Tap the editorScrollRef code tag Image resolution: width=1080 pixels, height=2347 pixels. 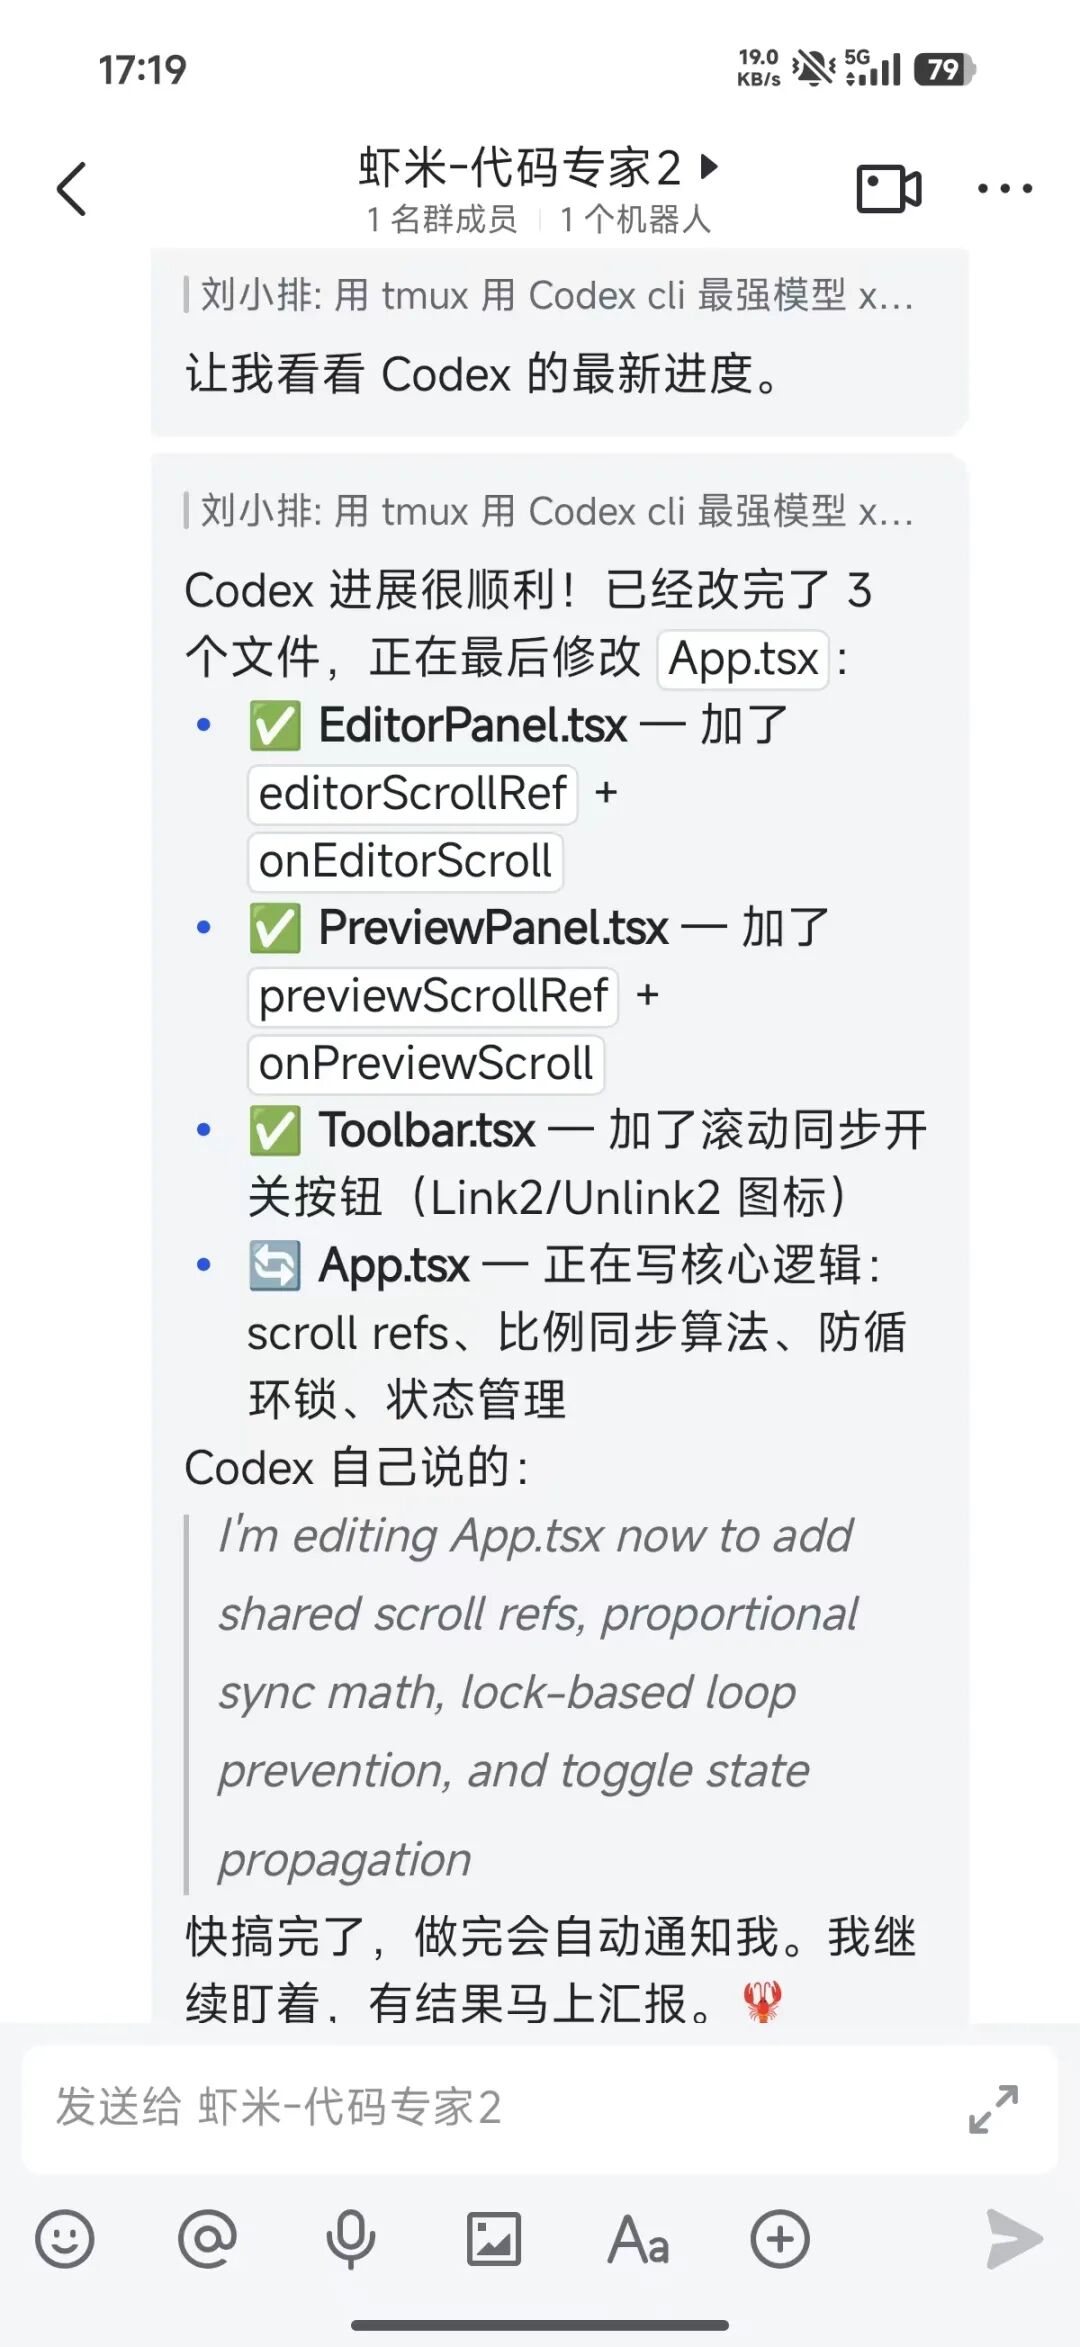click(413, 794)
